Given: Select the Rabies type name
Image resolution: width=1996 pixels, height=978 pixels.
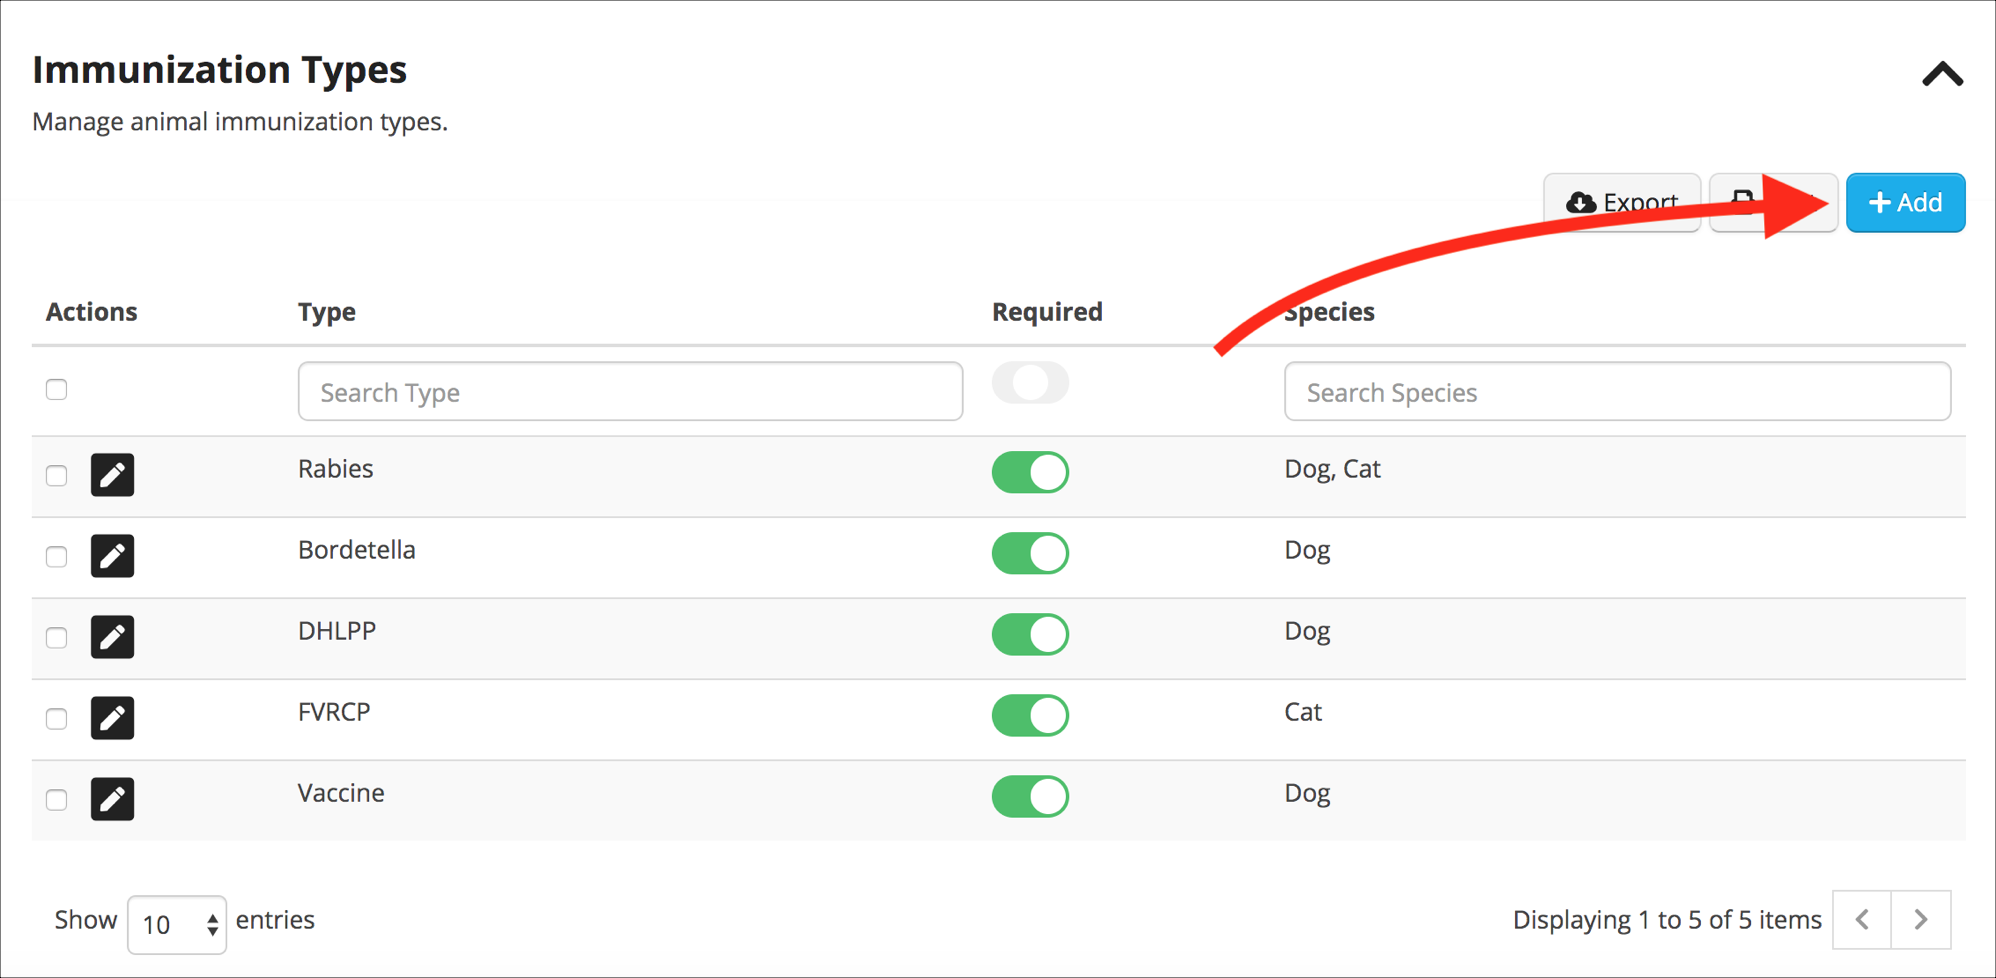Looking at the screenshot, I should pyautogui.click(x=335, y=468).
